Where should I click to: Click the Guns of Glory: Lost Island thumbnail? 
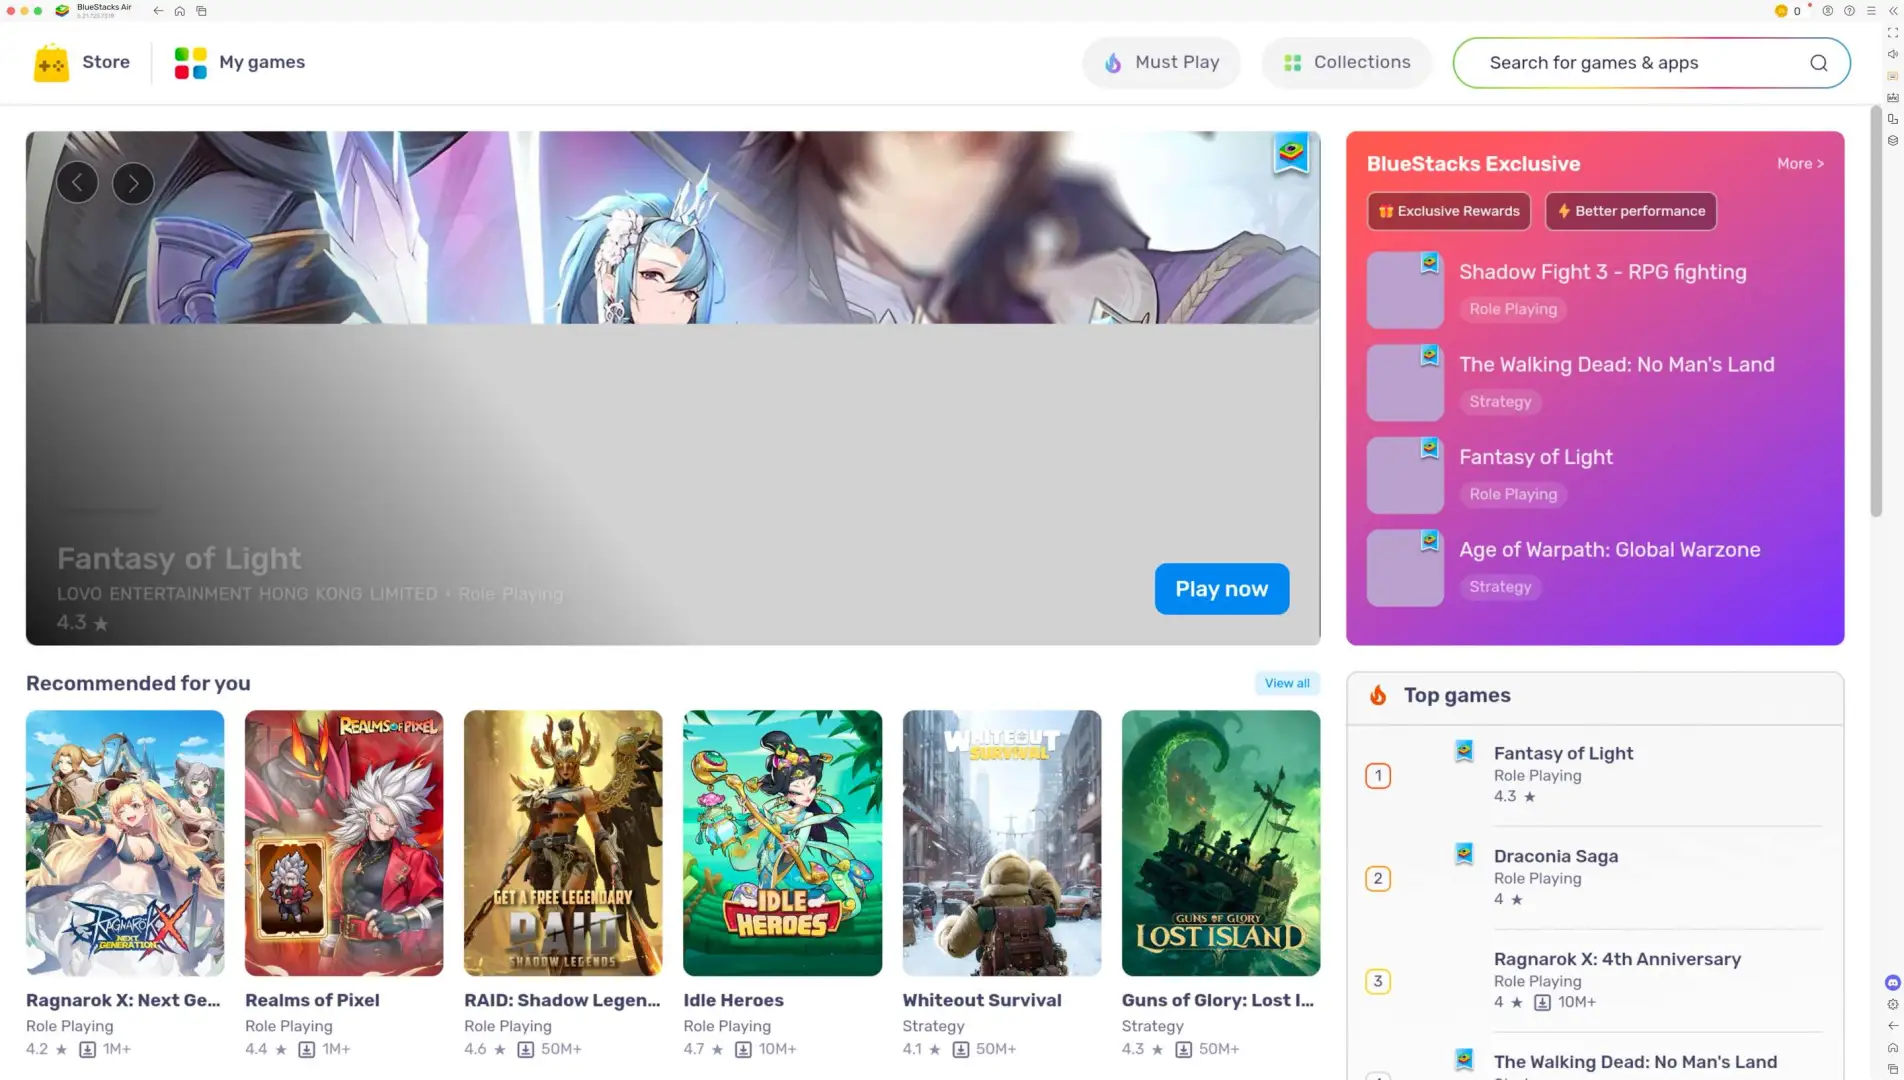point(1220,843)
